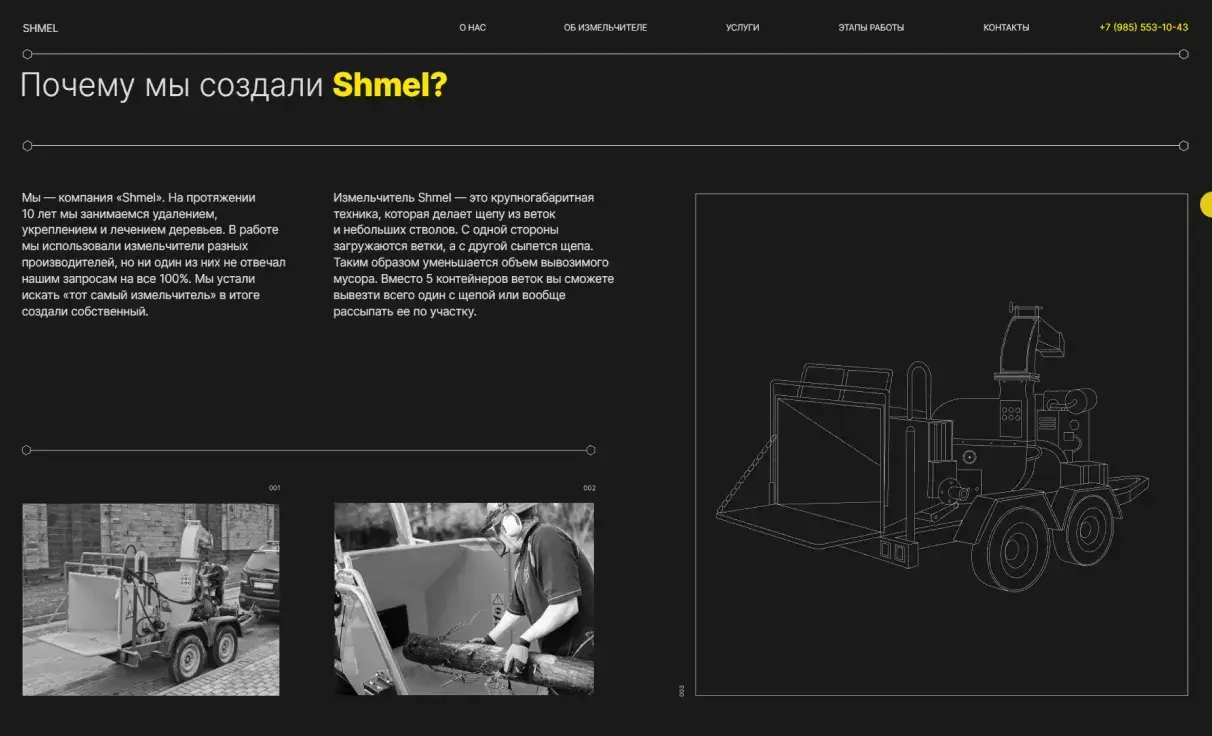Click the SHMEL logo in the header
The width and height of the screenshot is (1212, 736).
coord(40,28)
